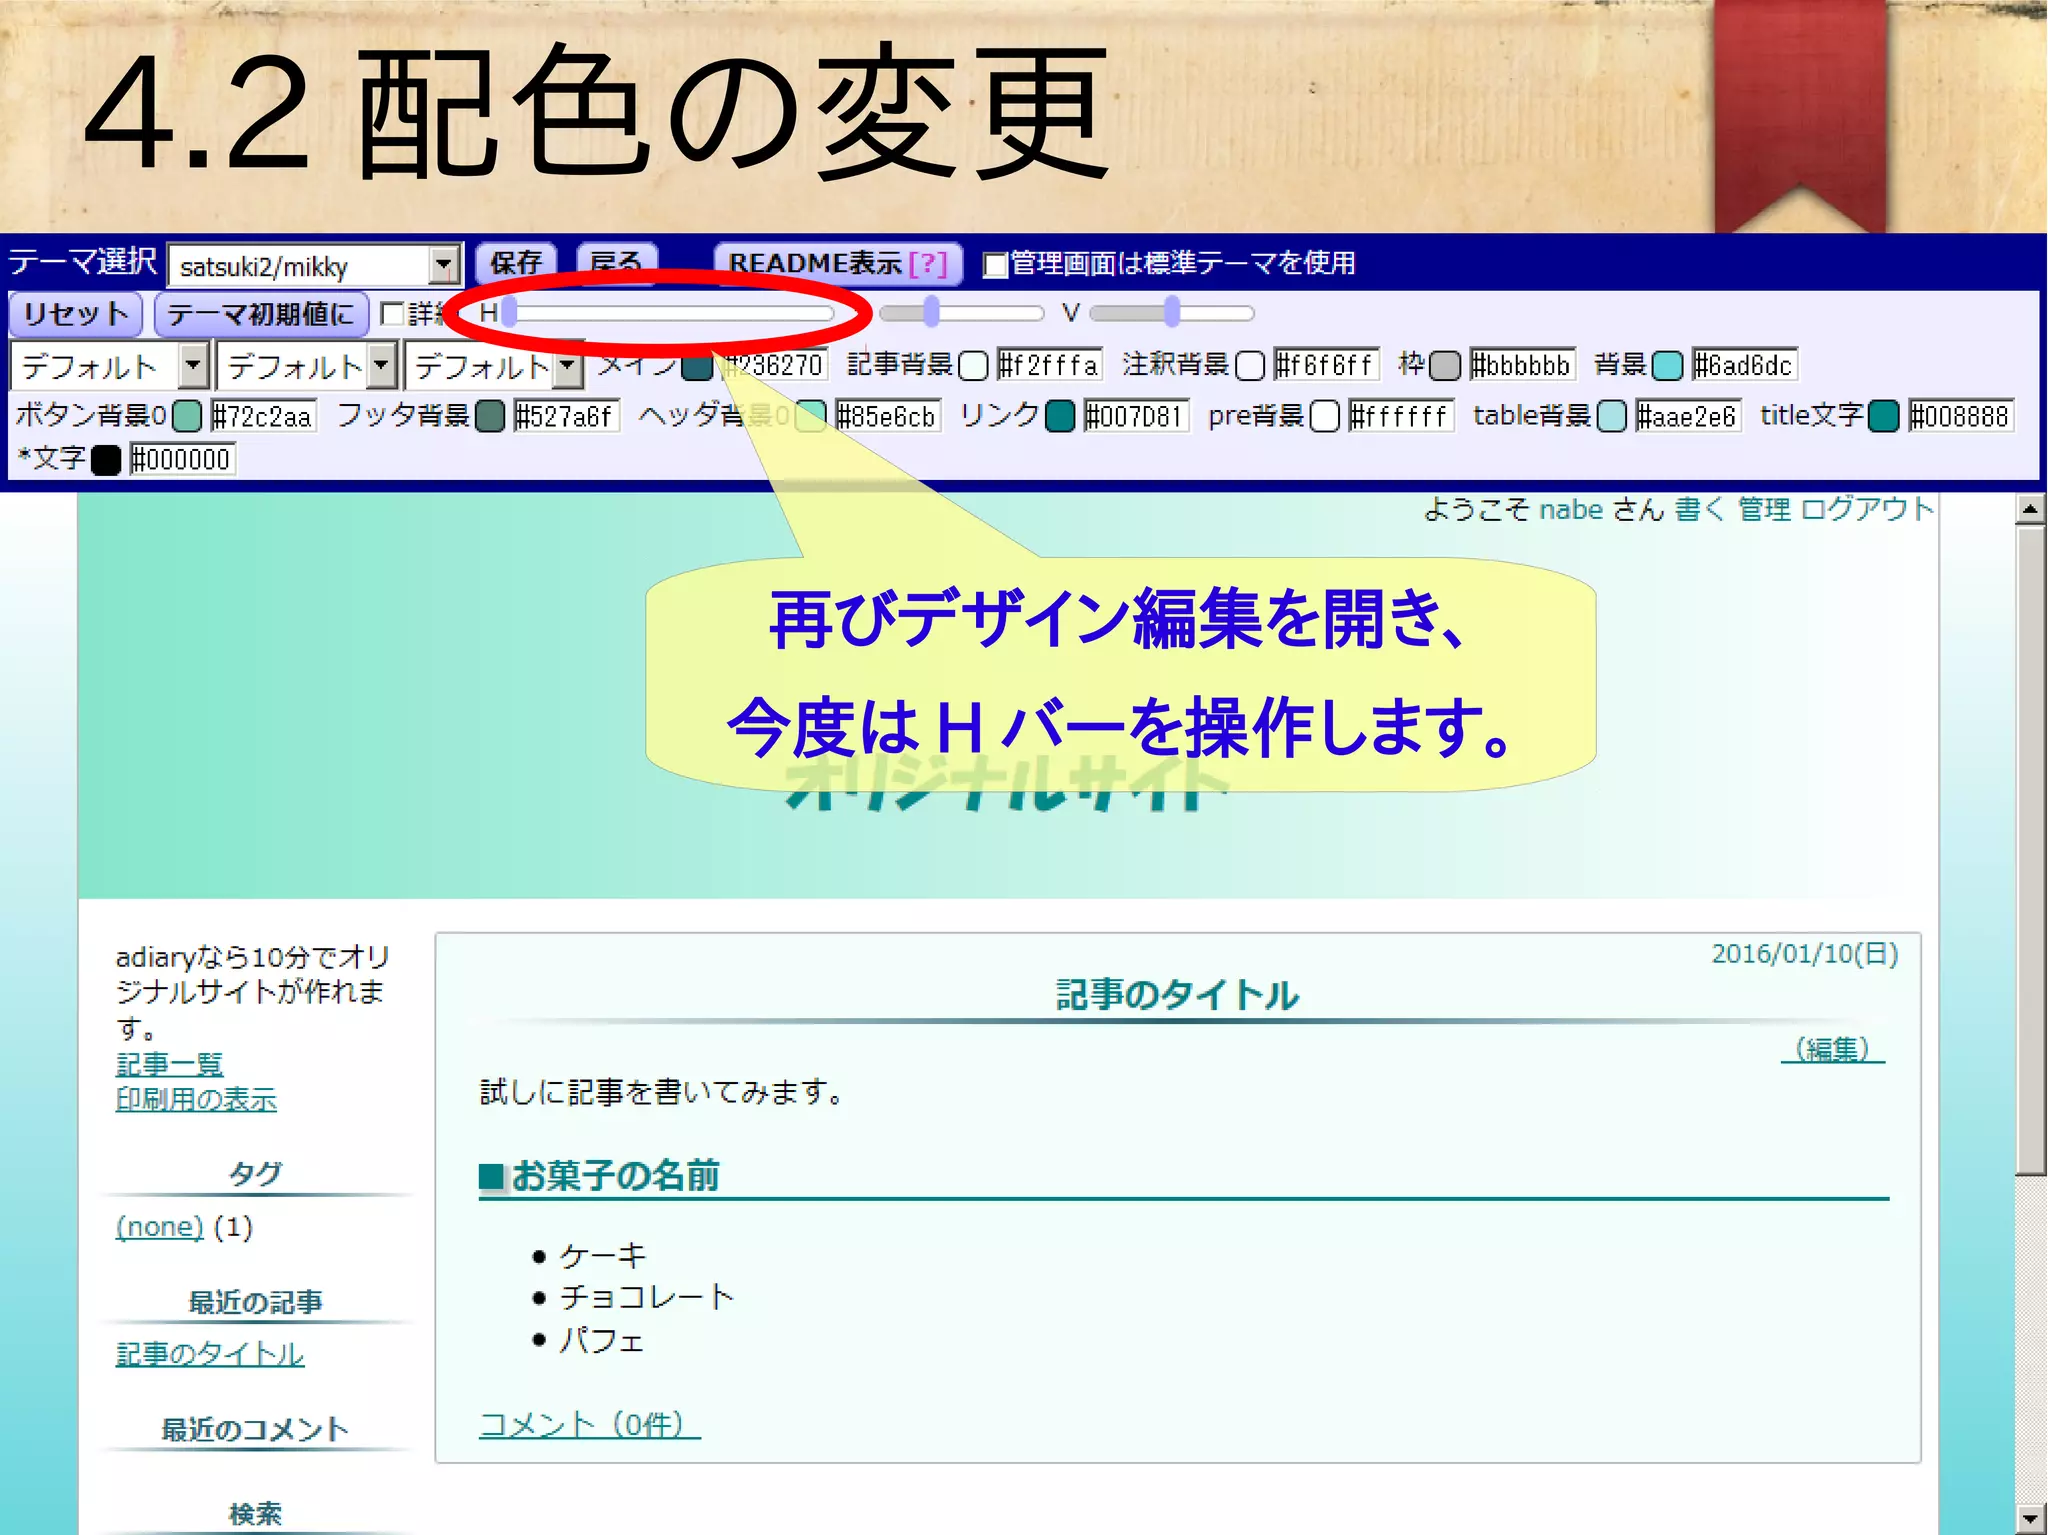Open the second デフォルト dropdown

click(x=307, y=366)
